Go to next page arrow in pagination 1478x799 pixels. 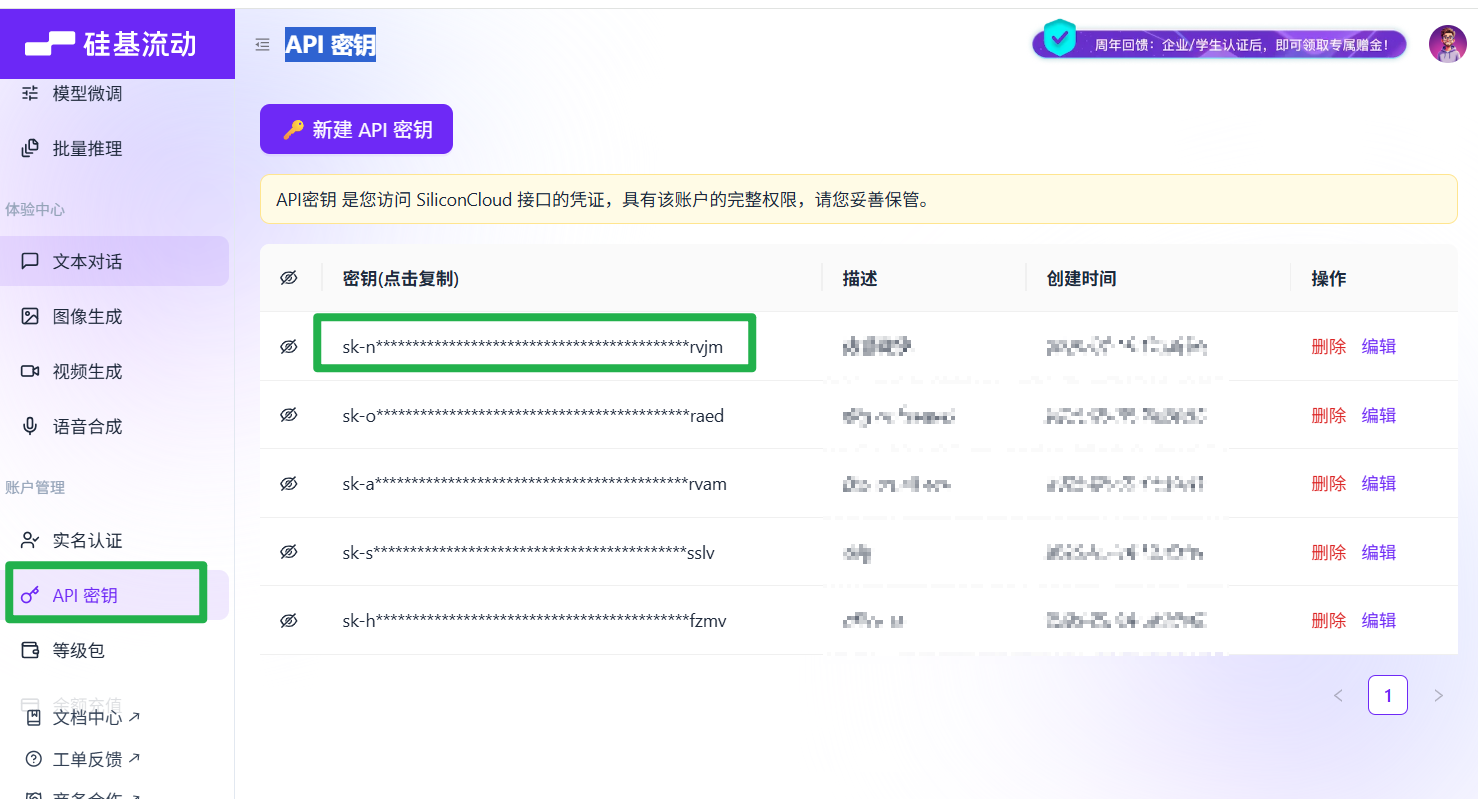[x=1438, y=695]
